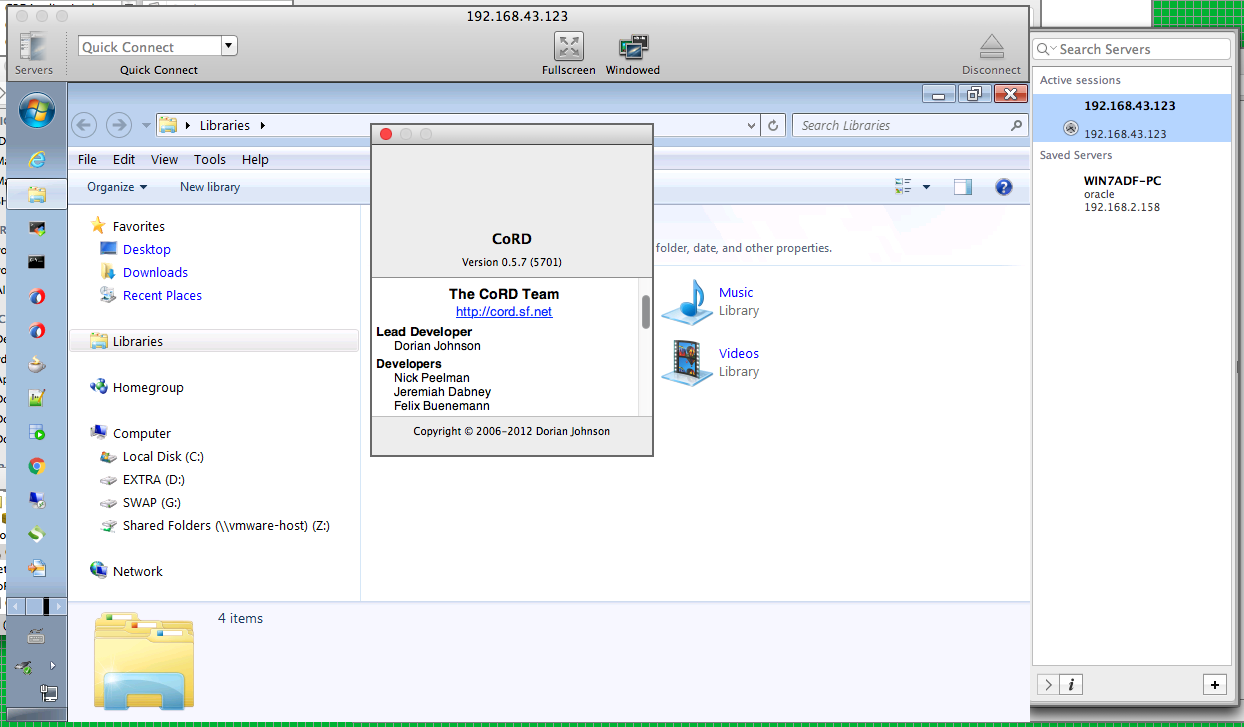Click the green S taskbar icon
Viewport: 1244px width, 727px height.
pyautogui.click(x=37, y=534)
